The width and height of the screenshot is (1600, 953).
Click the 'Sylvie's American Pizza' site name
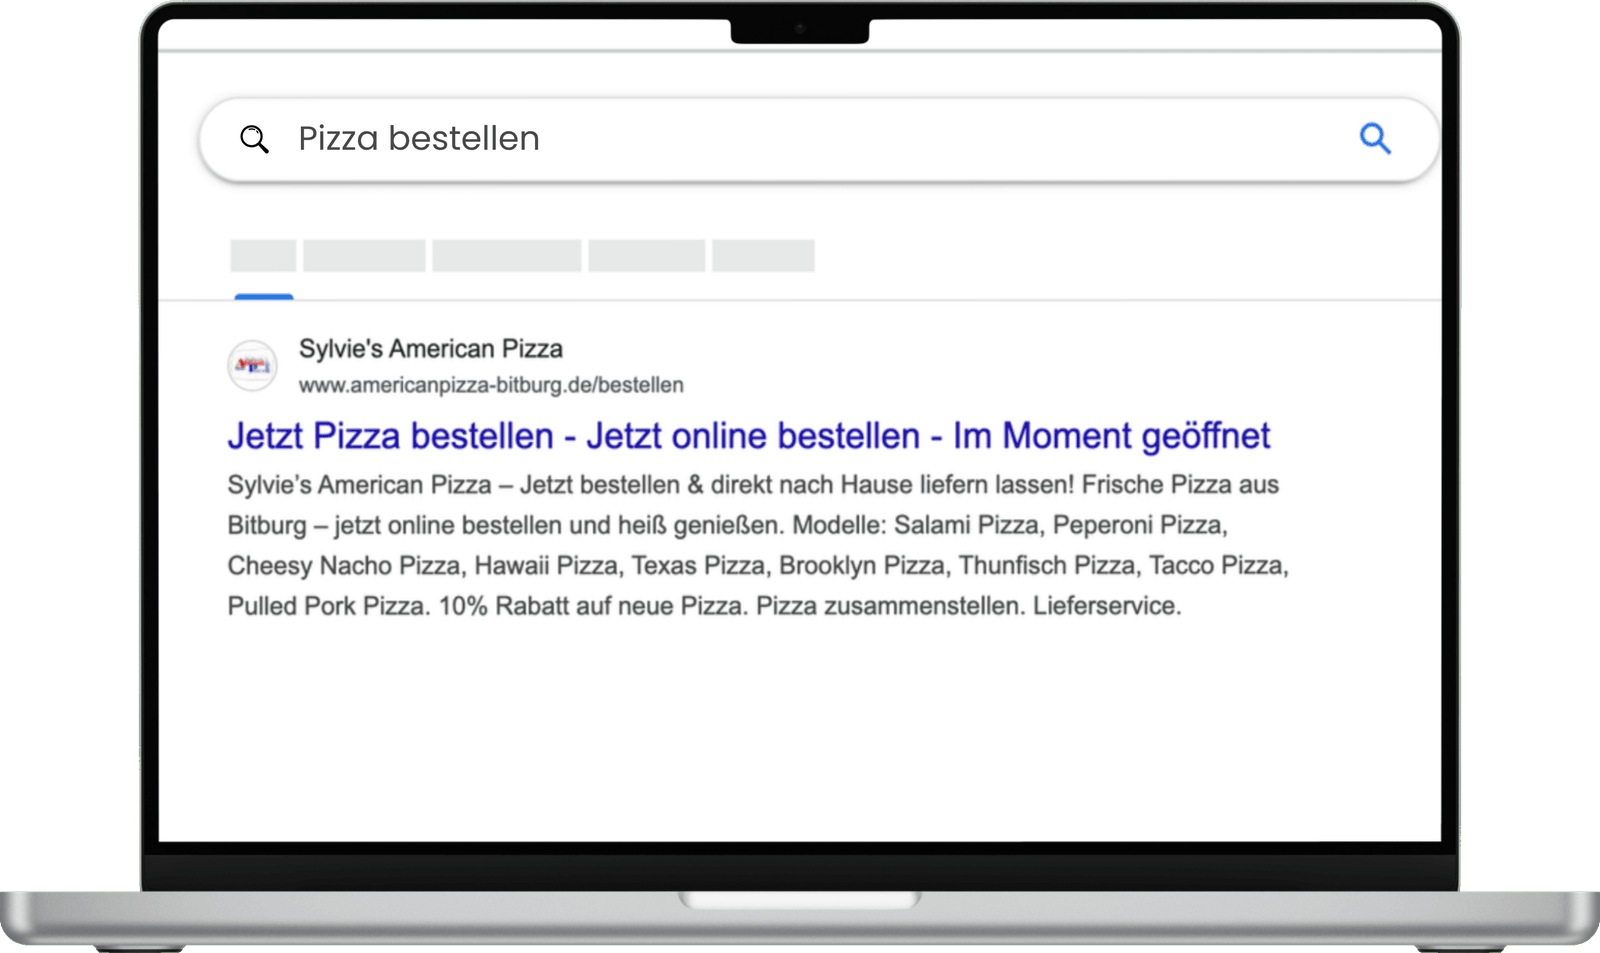(430, 349)
